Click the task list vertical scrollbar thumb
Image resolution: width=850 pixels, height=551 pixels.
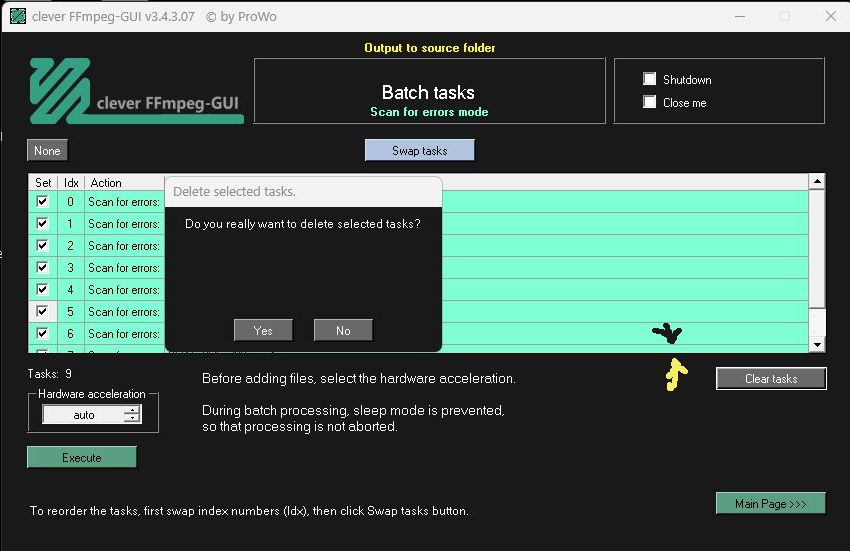click(x=817, y=249)
